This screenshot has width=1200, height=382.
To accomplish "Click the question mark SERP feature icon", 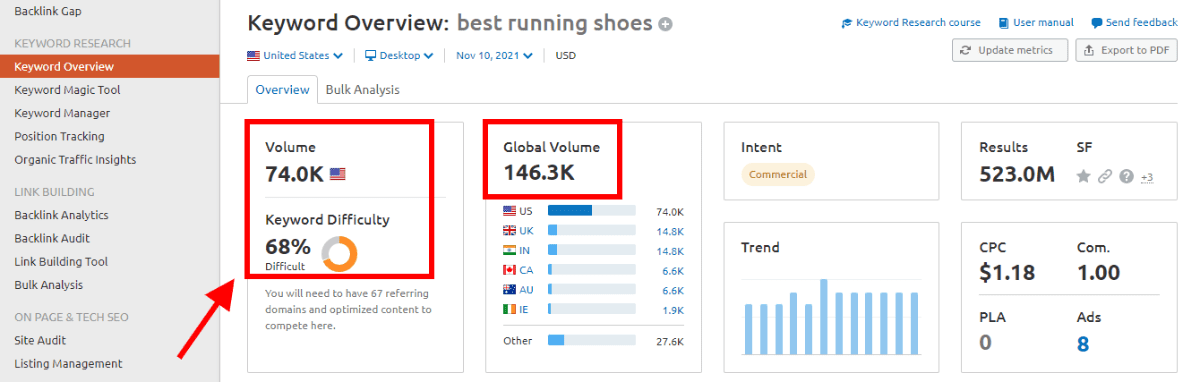I will [x=1127, y=176].
